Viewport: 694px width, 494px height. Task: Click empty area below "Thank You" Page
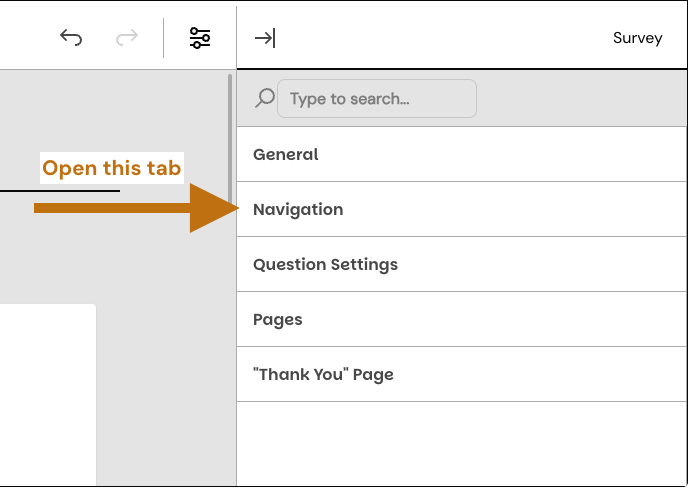(460, 443)
